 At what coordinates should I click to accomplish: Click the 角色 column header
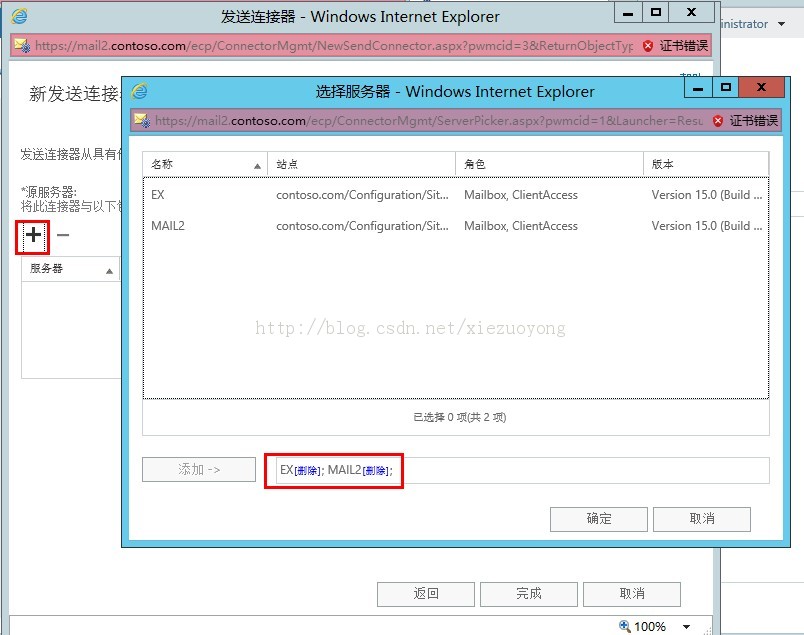coord(549,164)
